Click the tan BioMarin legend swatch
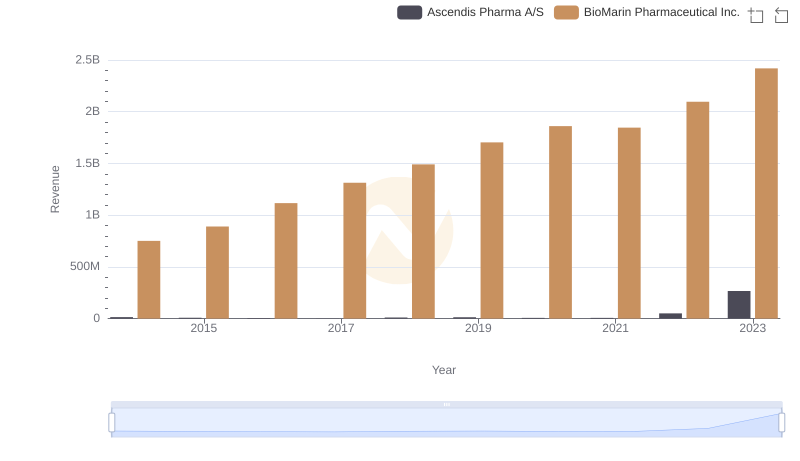This screenshot has width=800, height=461. point(566,12)
